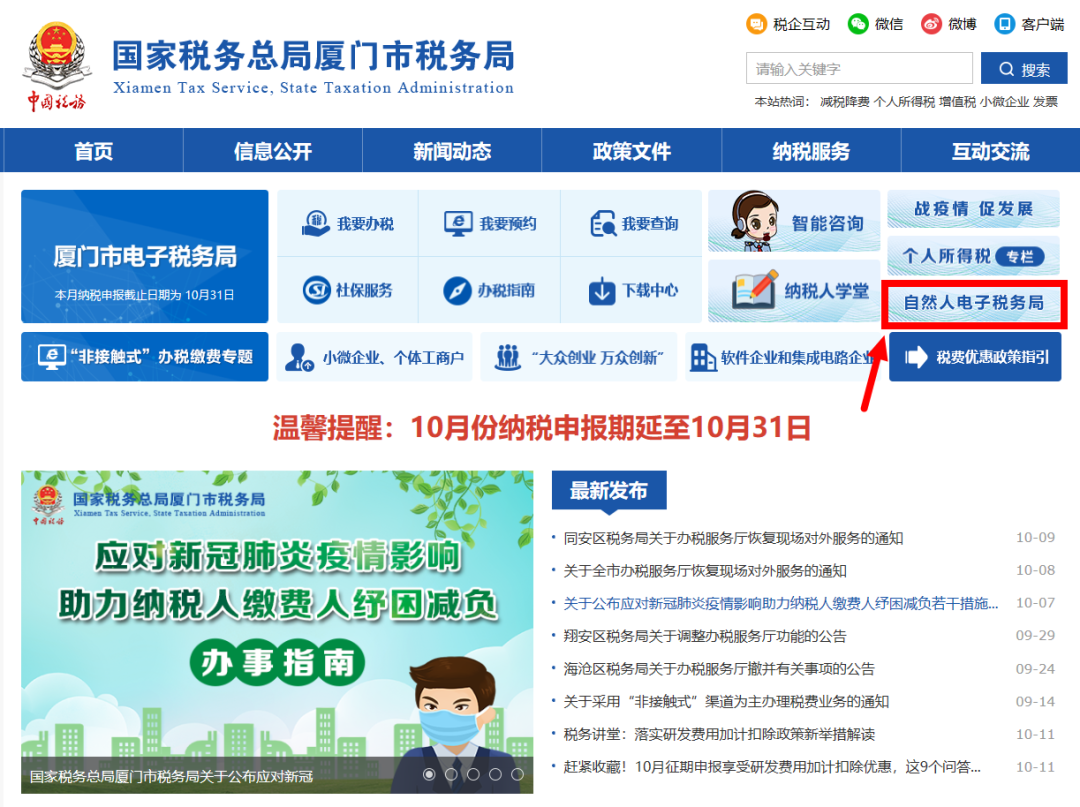
Task: Click the site title 国家税务总局厦门市税务局
Action: [x=313, y=56]
